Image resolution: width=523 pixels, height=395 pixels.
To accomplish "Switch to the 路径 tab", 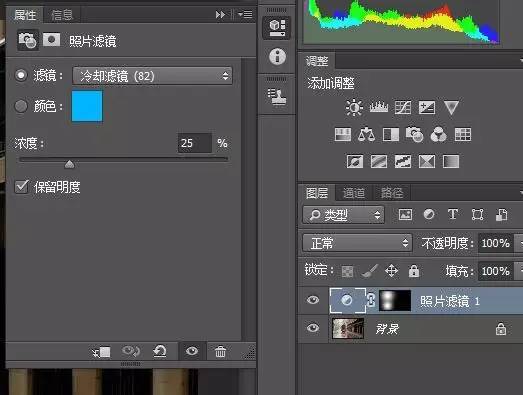I will click(392, 193).
